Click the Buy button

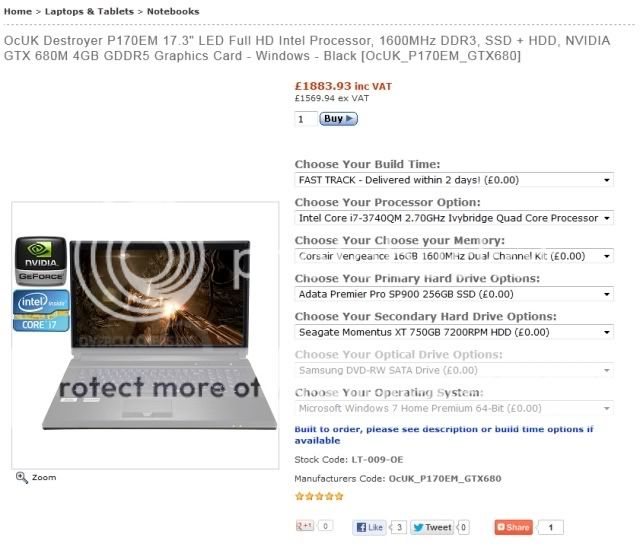[x=338, y=119]
